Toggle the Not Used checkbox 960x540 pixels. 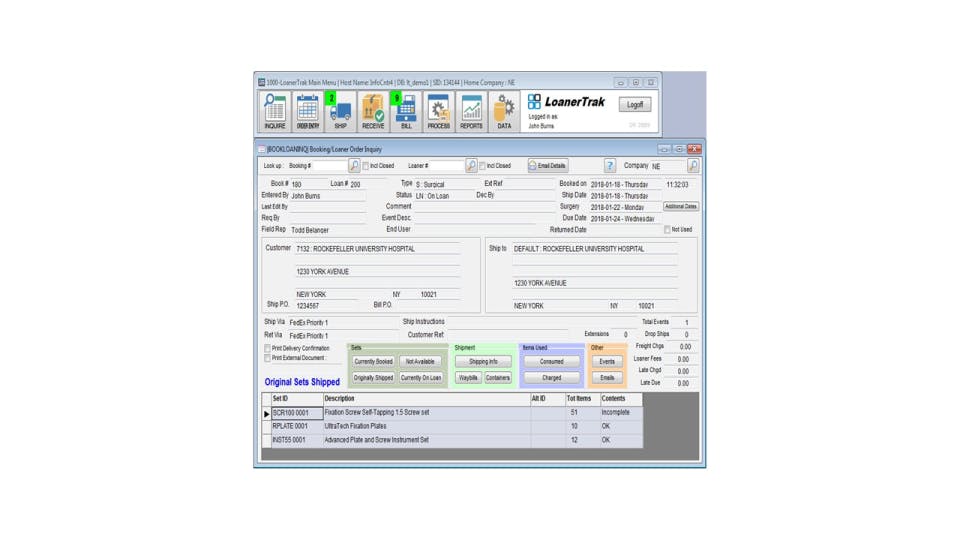(667, 230)
